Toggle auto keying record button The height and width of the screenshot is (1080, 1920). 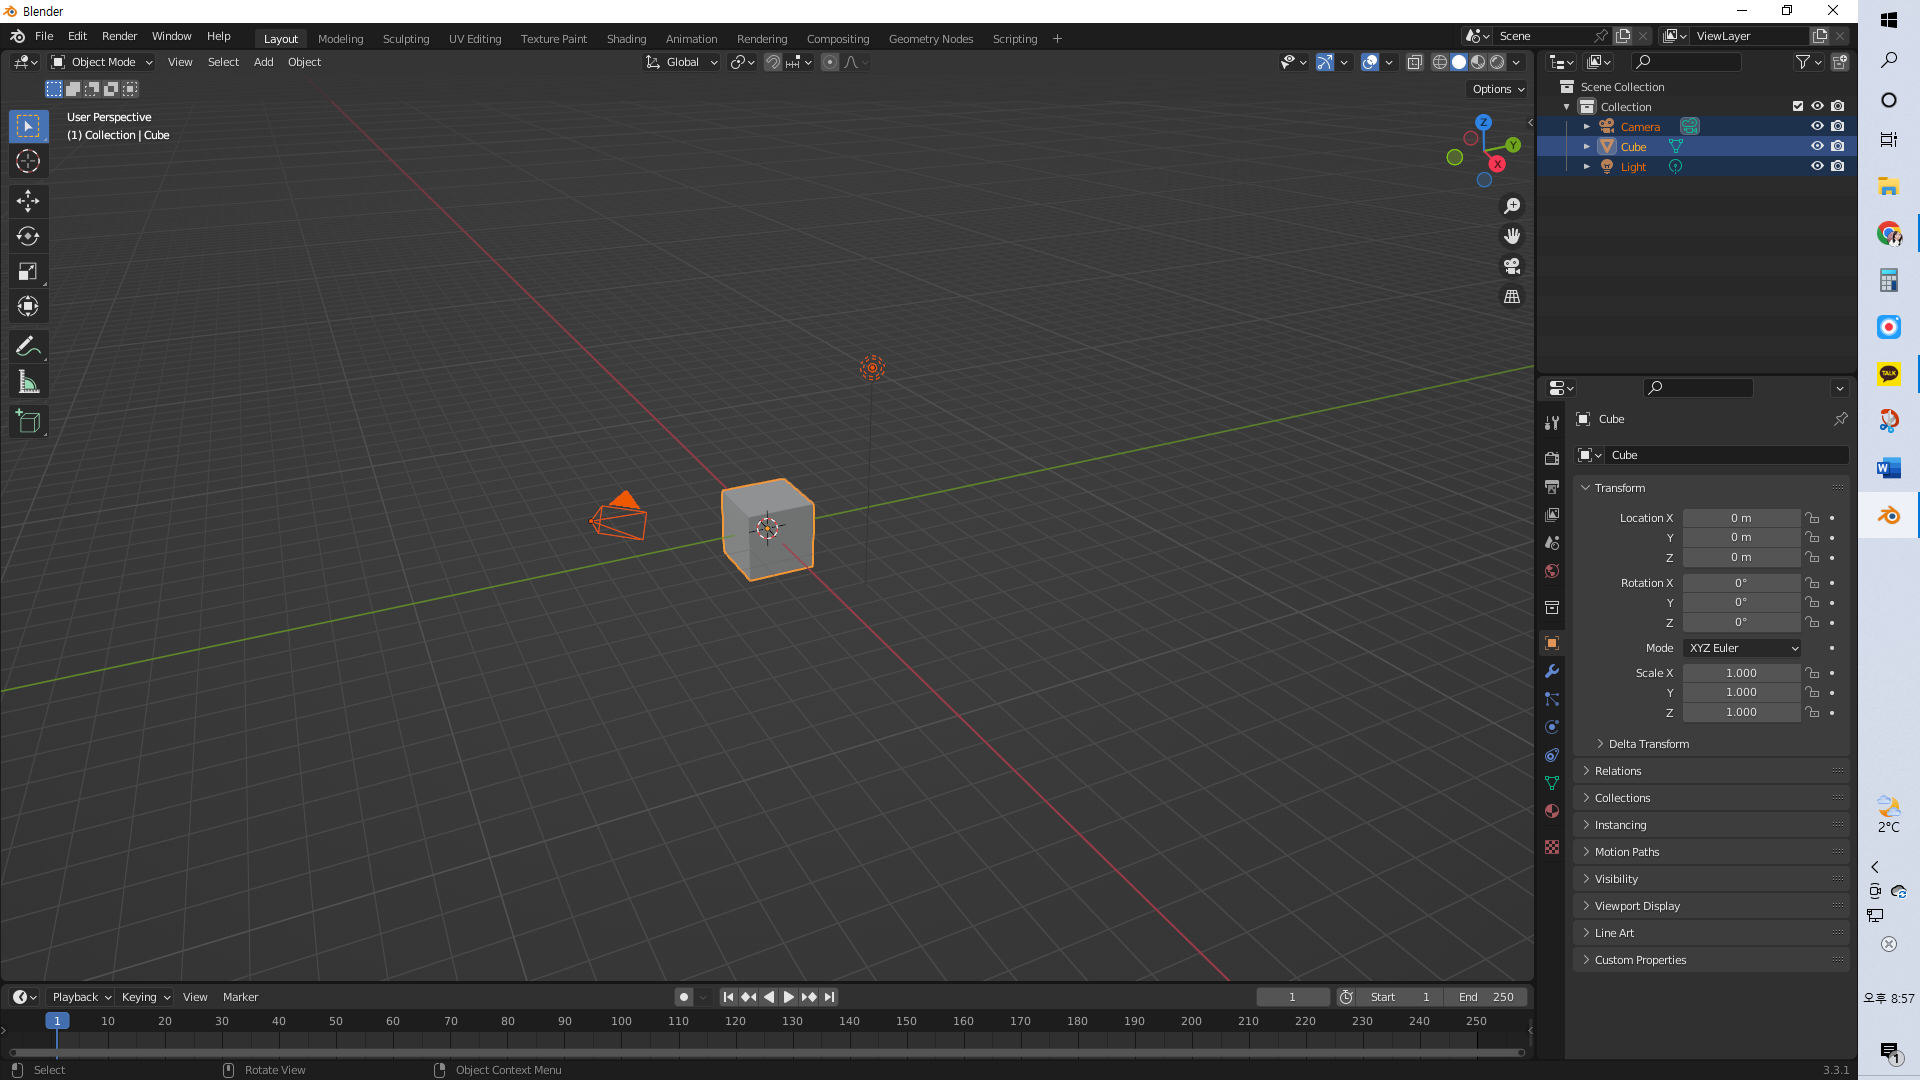[x=684, y=997]
